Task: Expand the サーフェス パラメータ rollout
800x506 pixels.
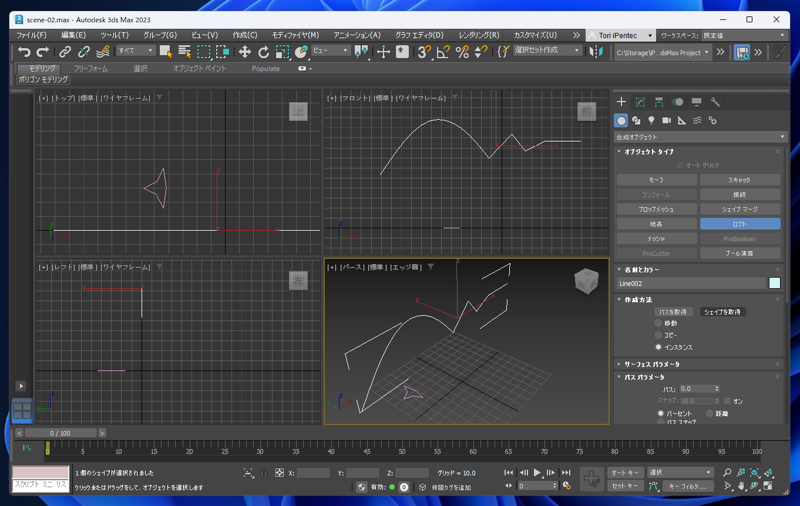Action: 652,364
